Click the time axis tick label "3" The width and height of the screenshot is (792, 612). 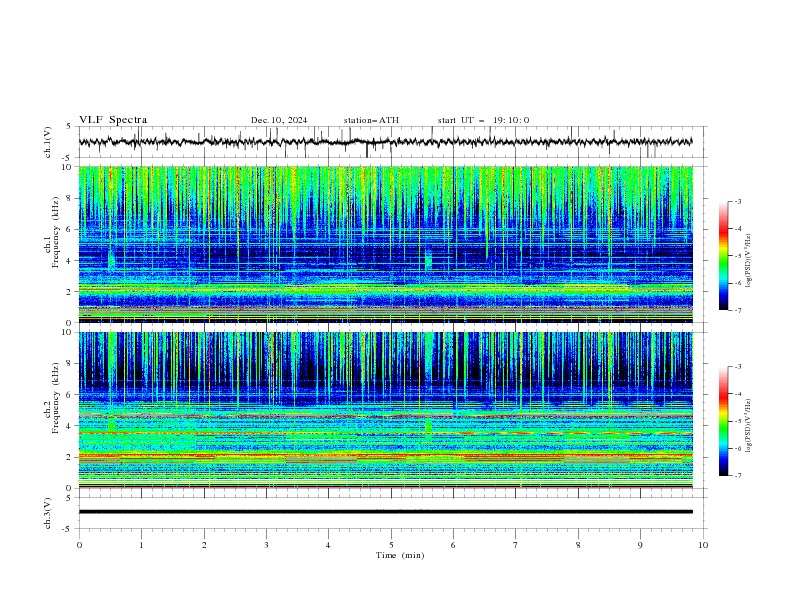click(x=266, y=545)
